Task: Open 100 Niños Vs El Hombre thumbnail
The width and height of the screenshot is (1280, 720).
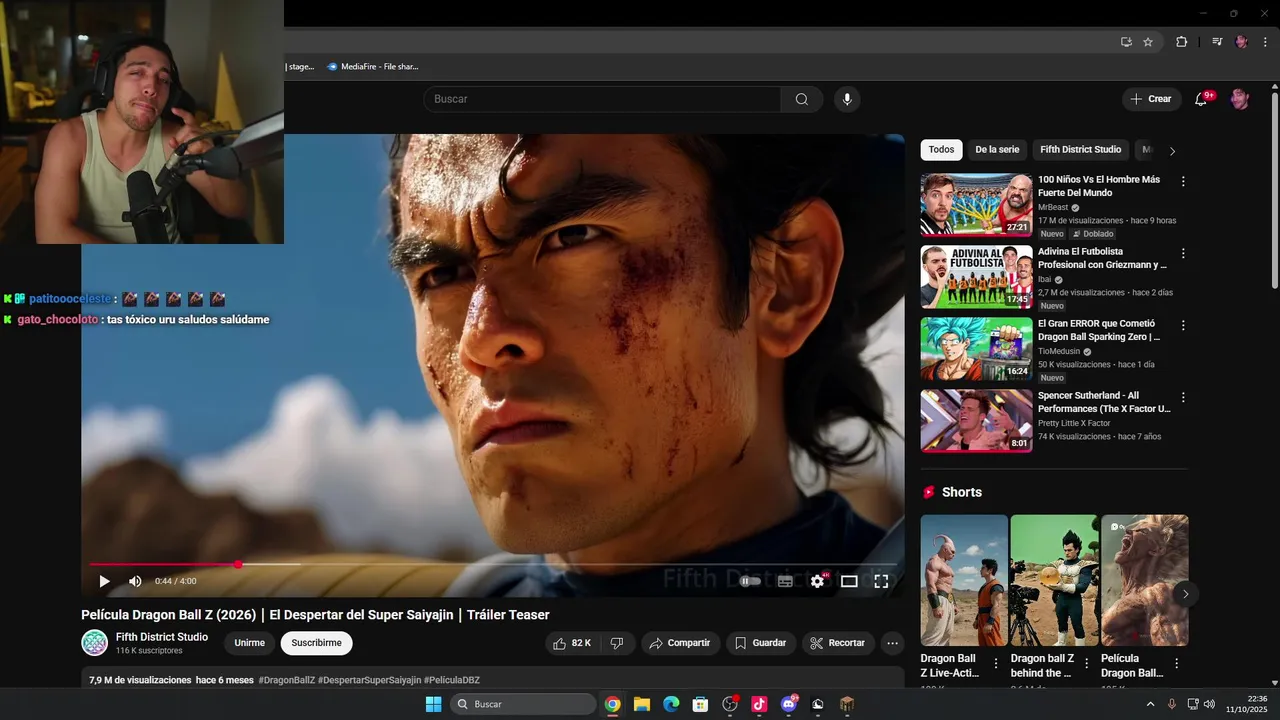Action: [977, 205]
